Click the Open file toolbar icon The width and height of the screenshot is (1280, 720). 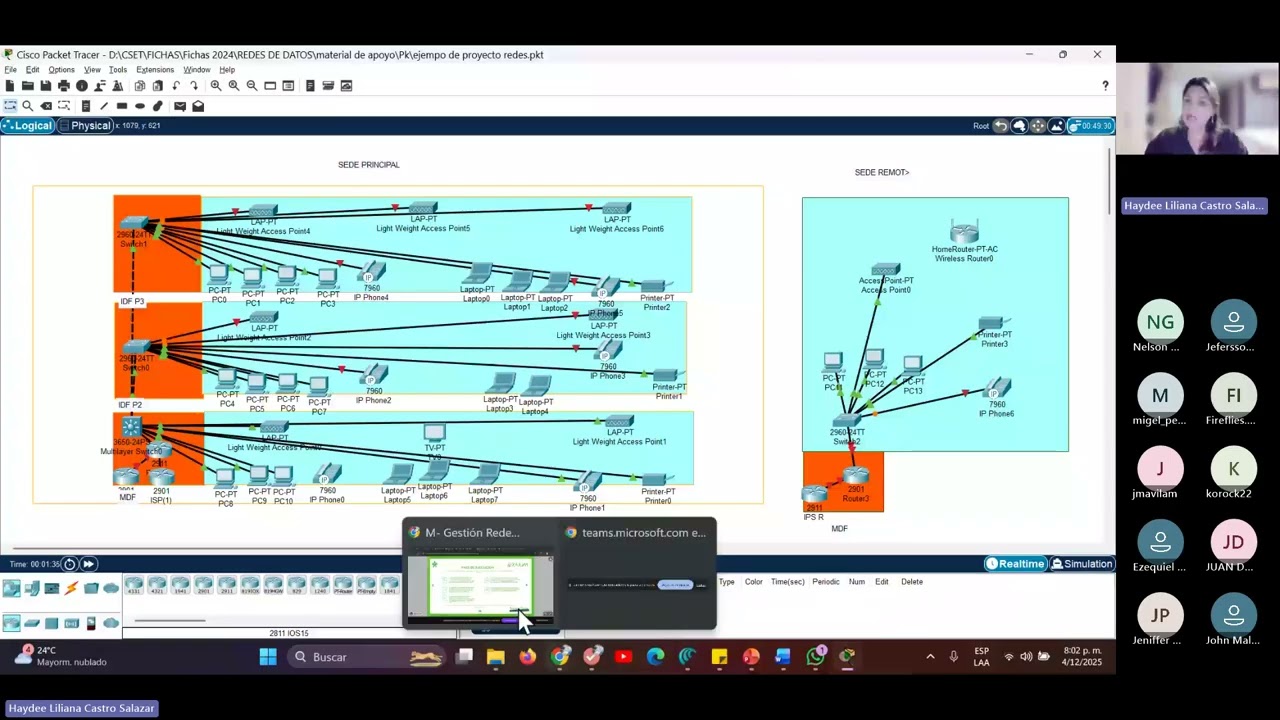point(28,86)
